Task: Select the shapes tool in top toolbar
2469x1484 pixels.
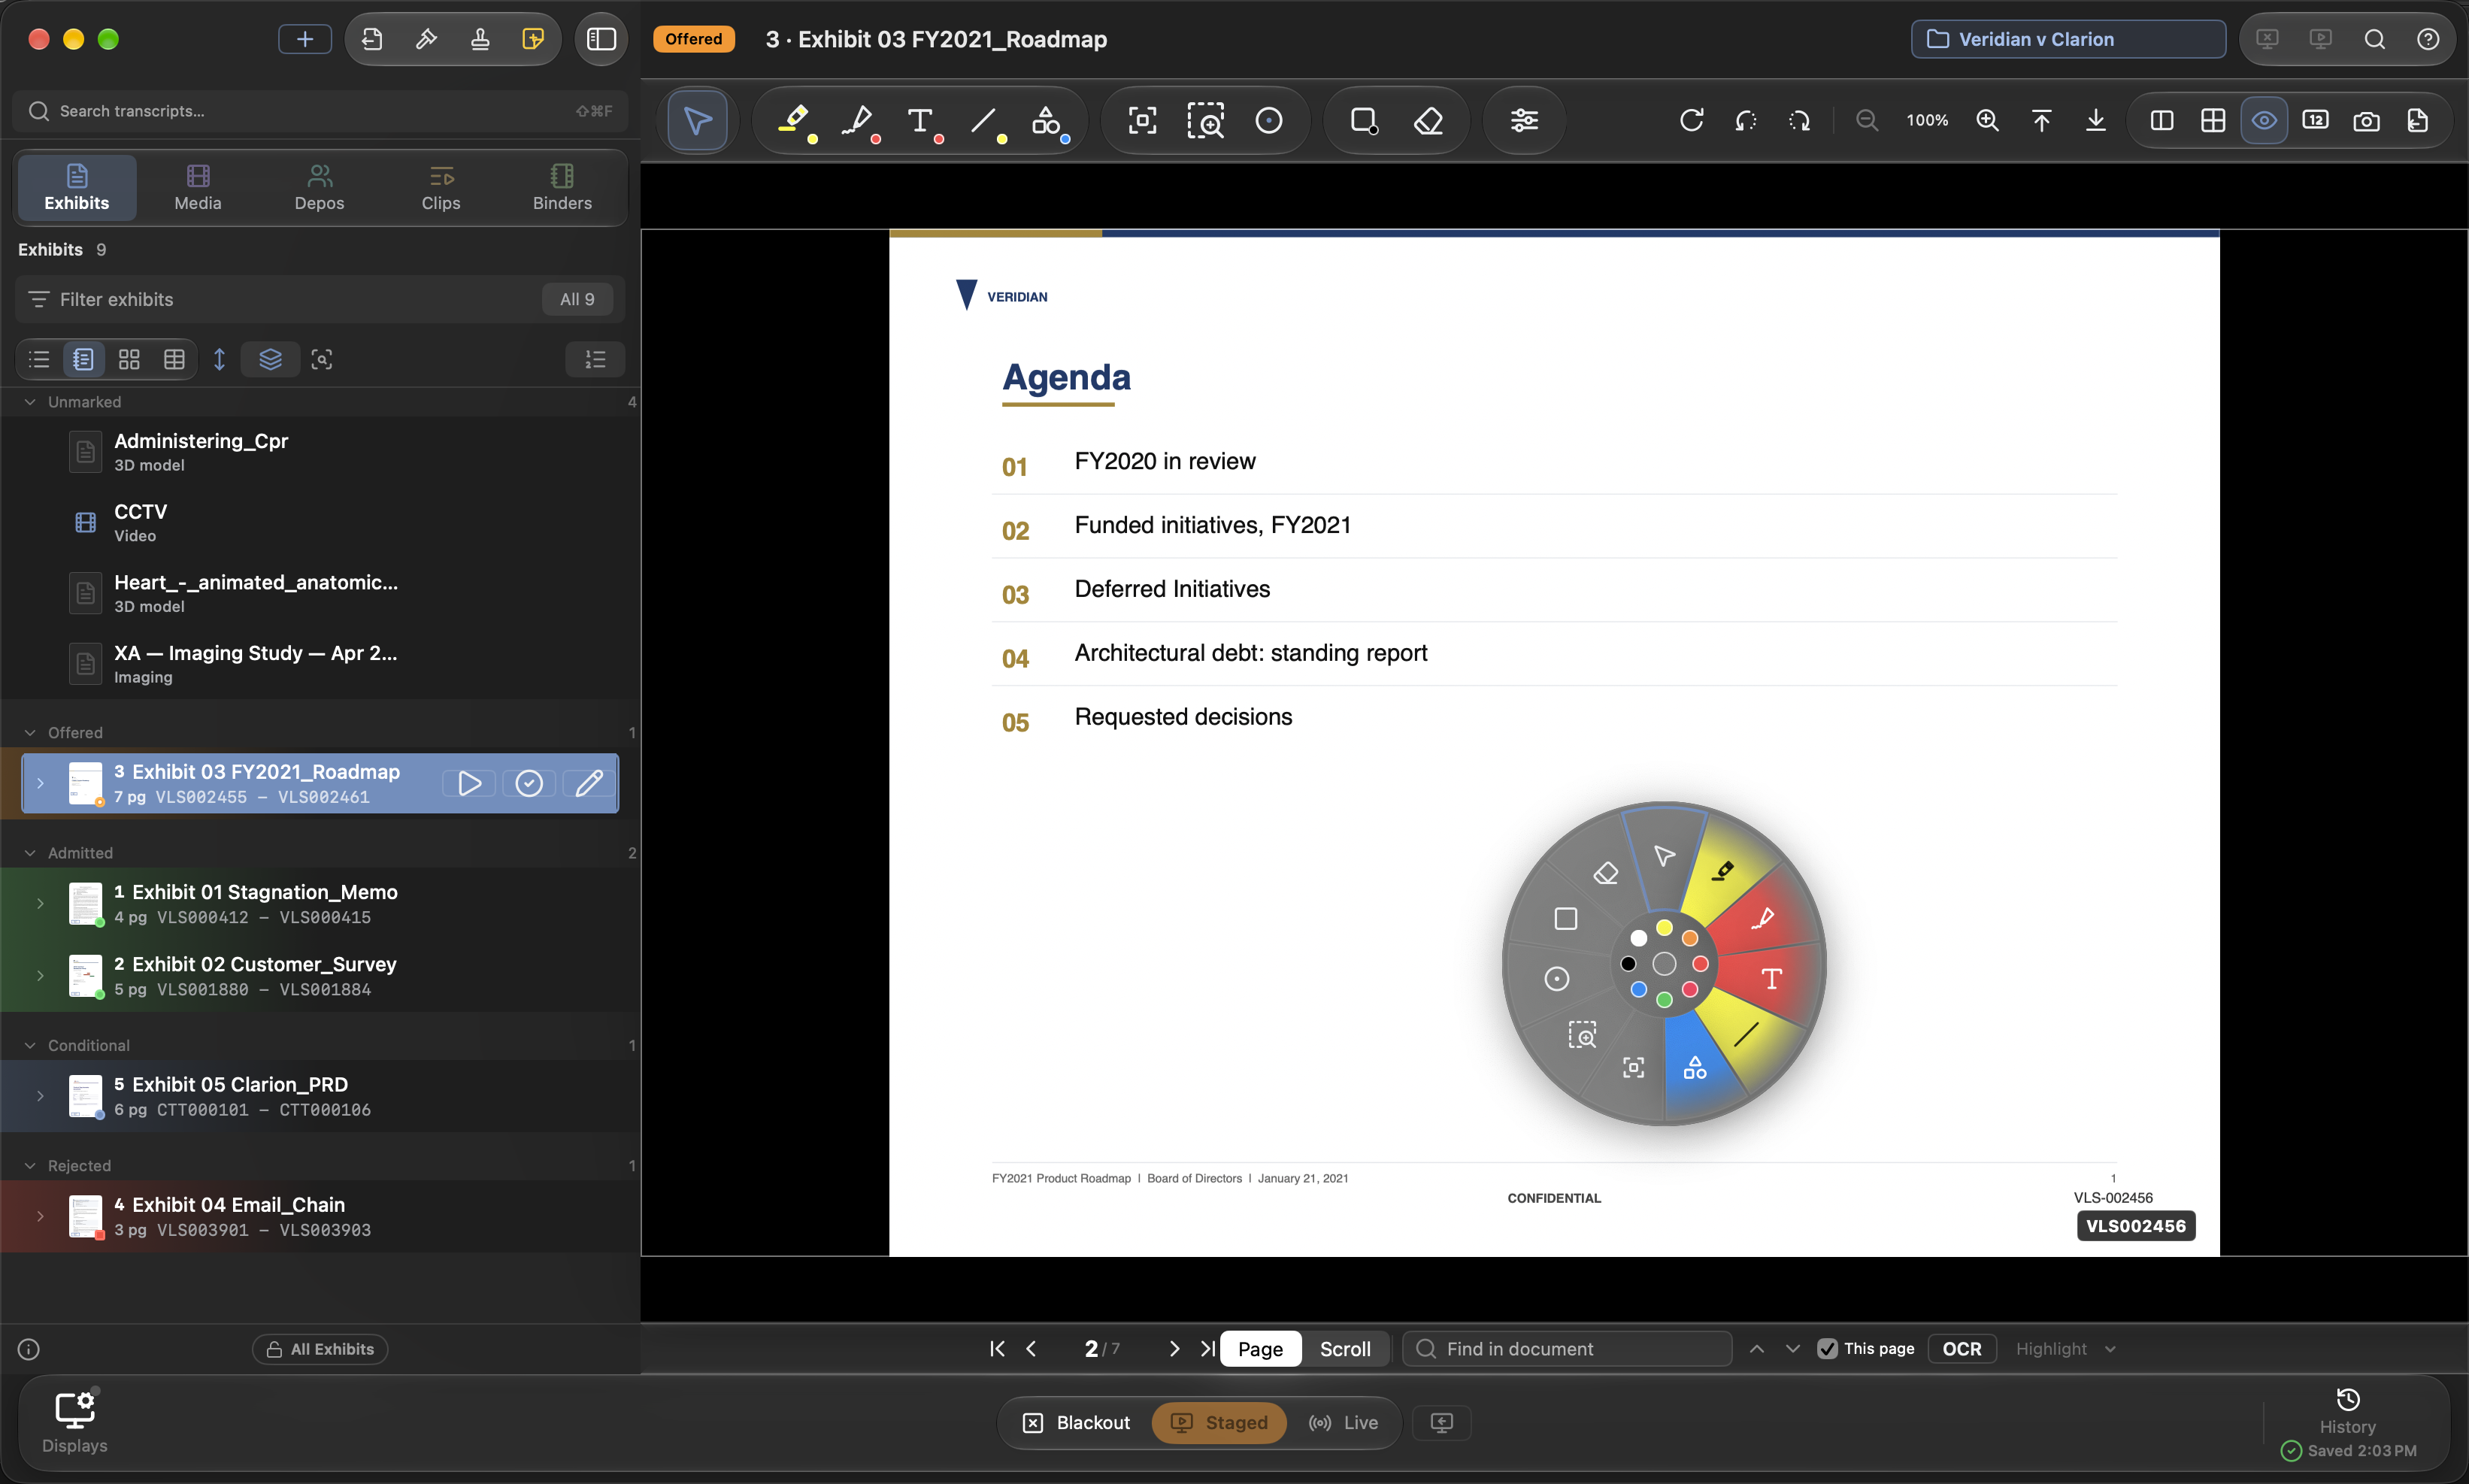Action: (1047, 121)
